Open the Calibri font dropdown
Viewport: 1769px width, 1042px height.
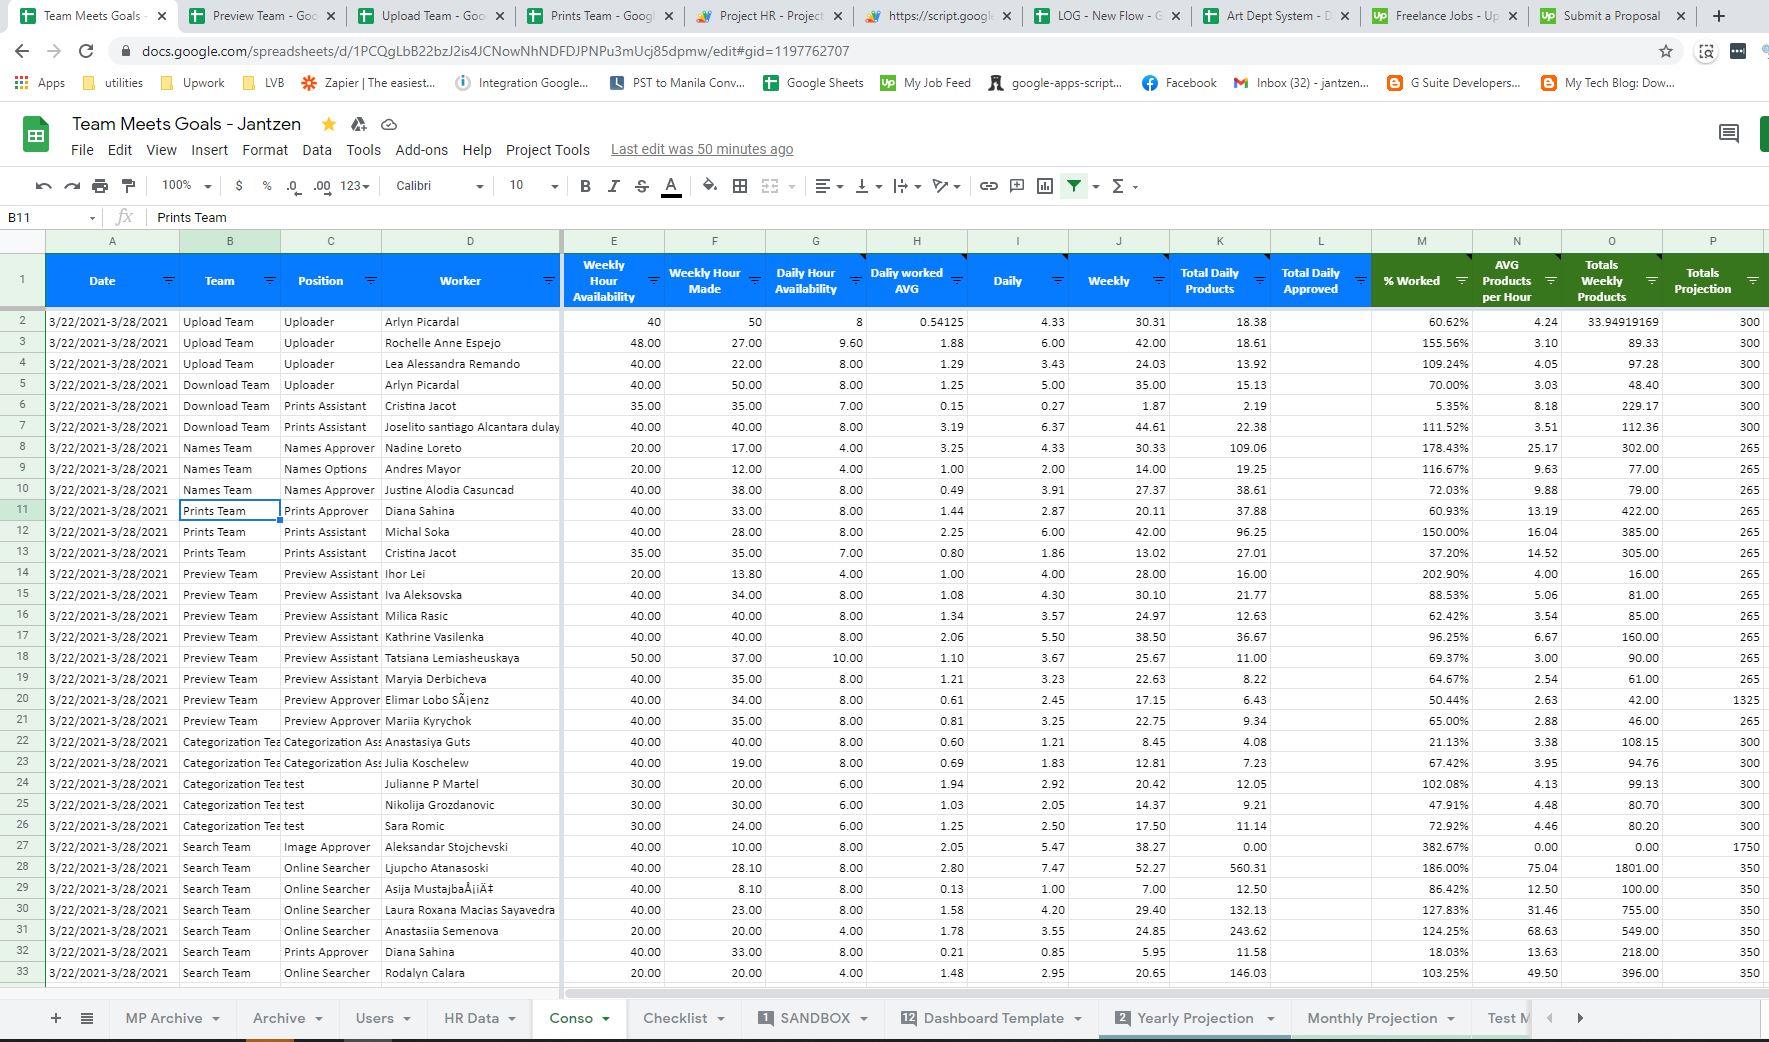(439, 186)
